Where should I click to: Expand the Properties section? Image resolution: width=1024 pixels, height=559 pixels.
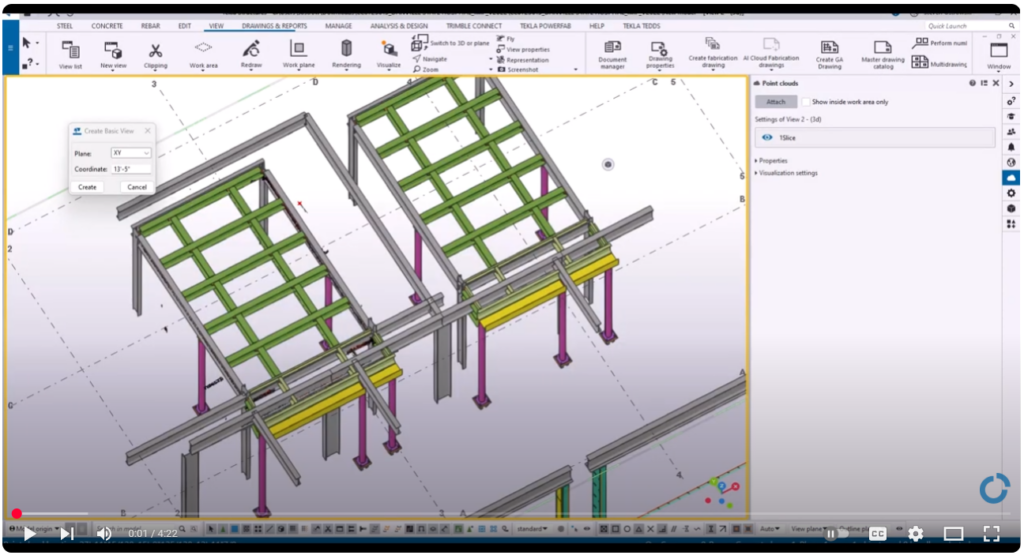pyautogui.click(x=771, y=161)
